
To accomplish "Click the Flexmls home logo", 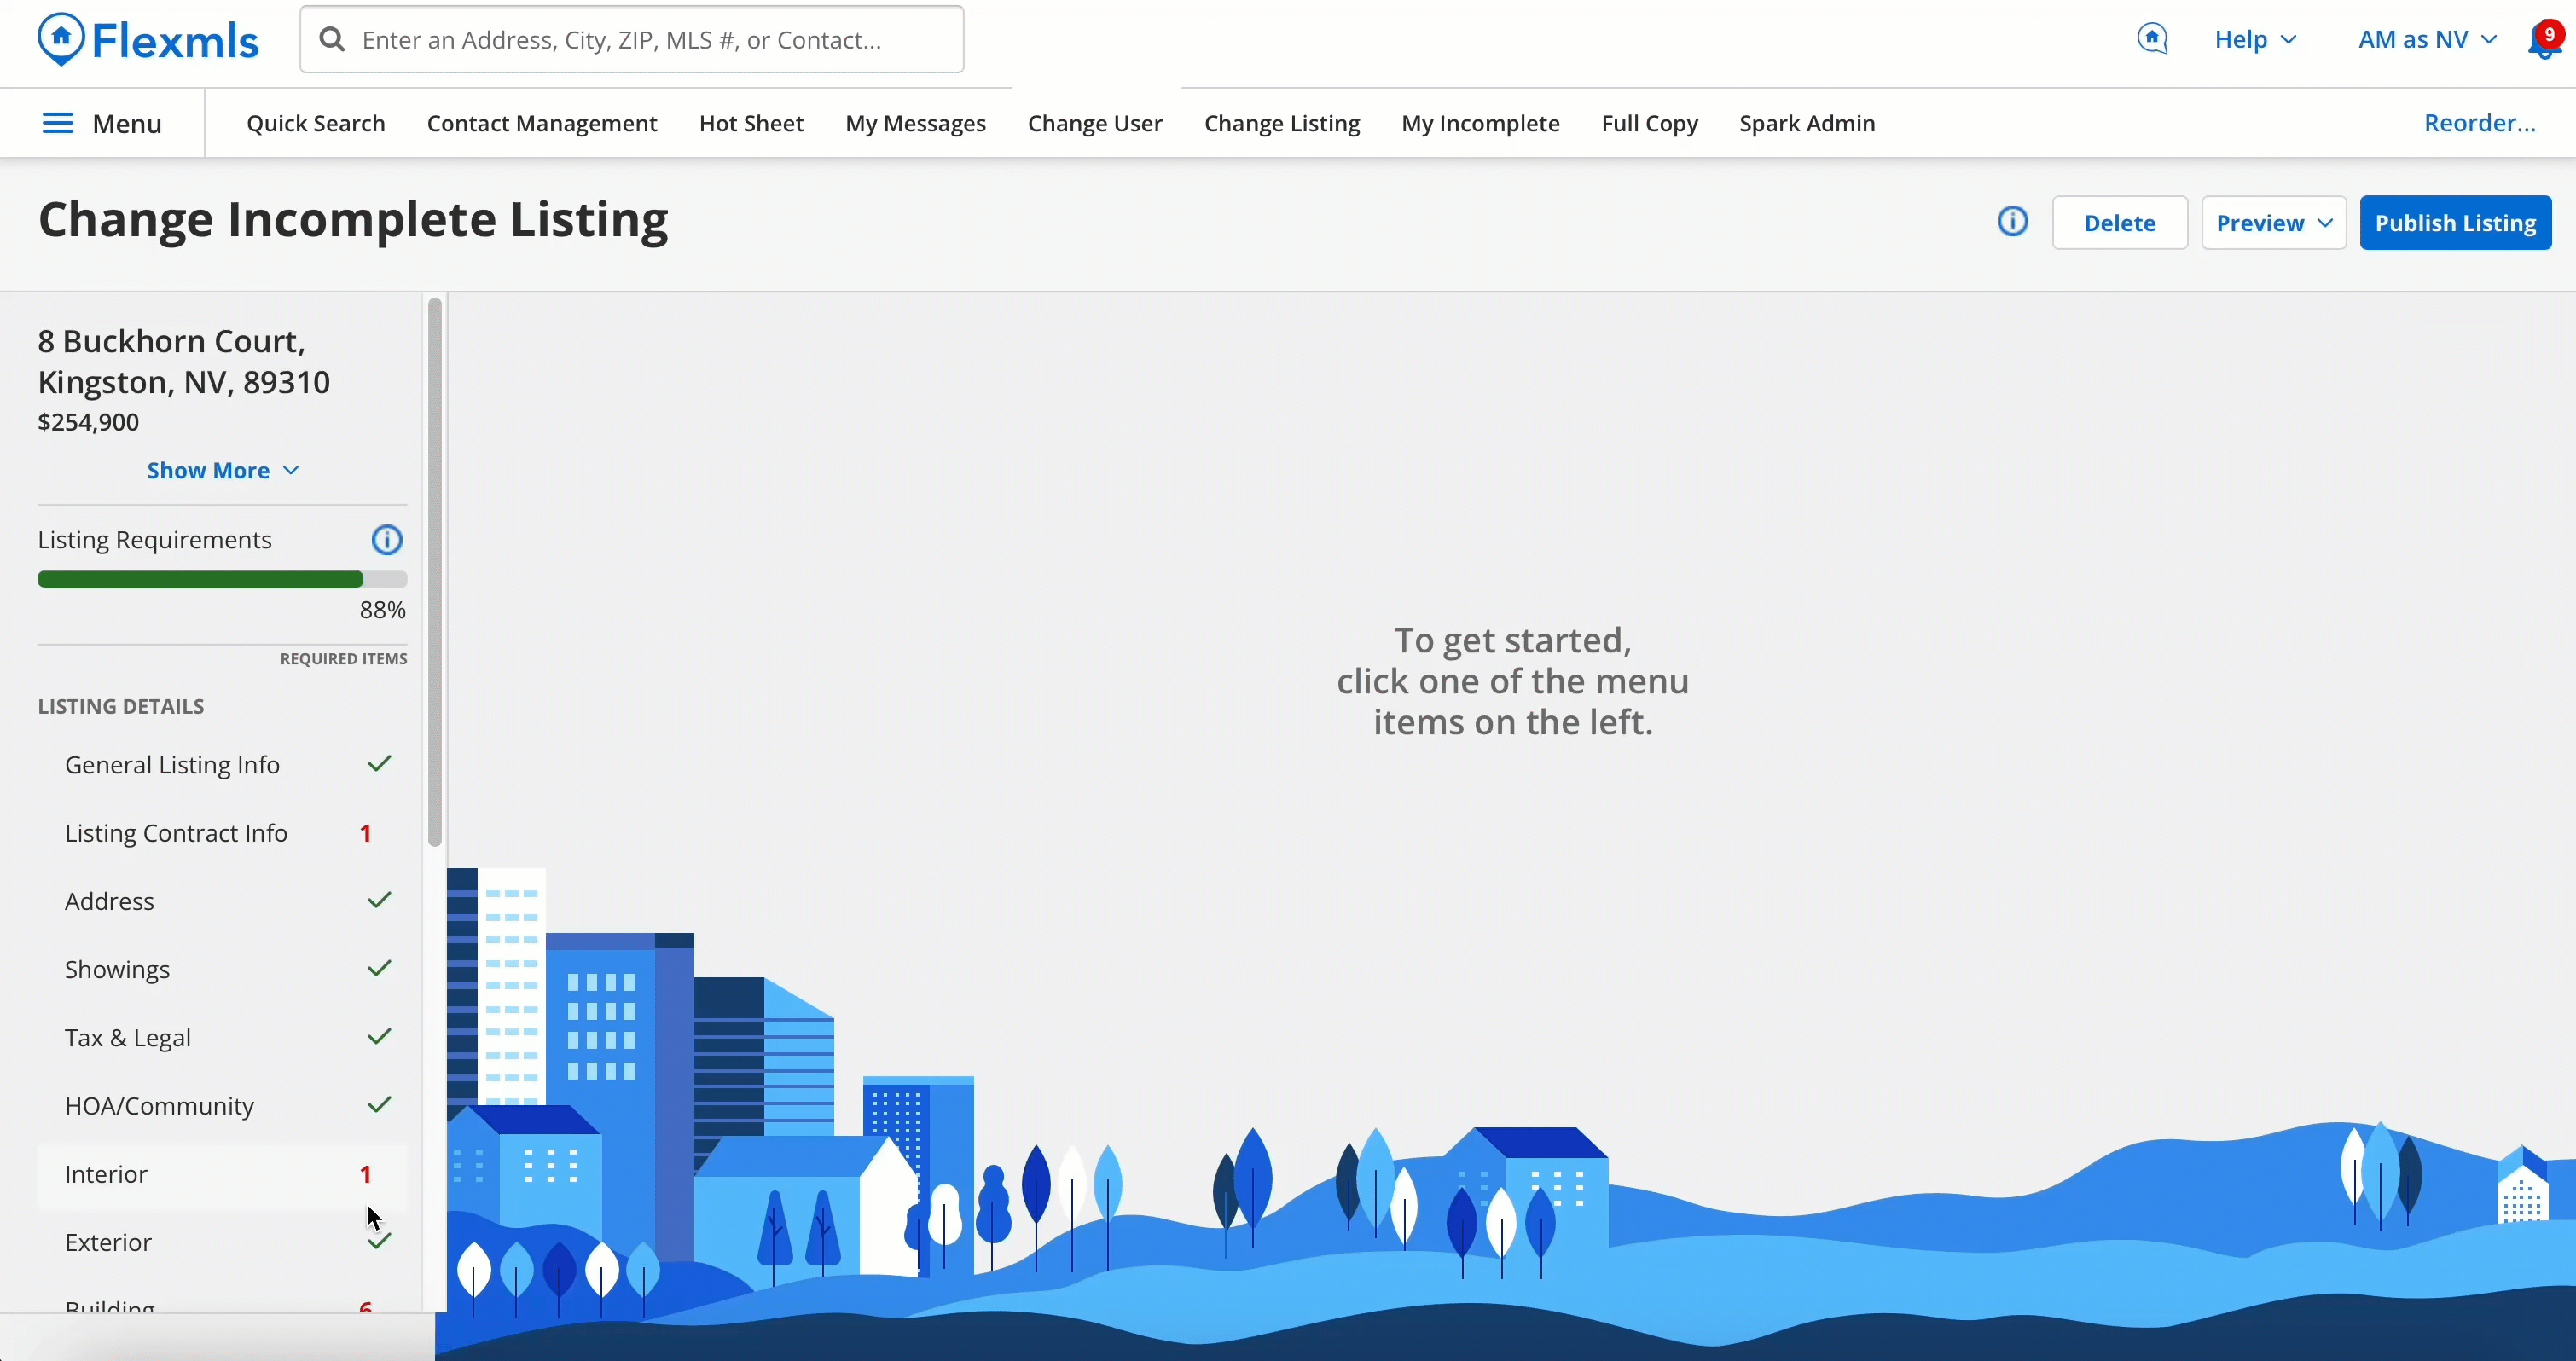I will [x=148, y=40].
